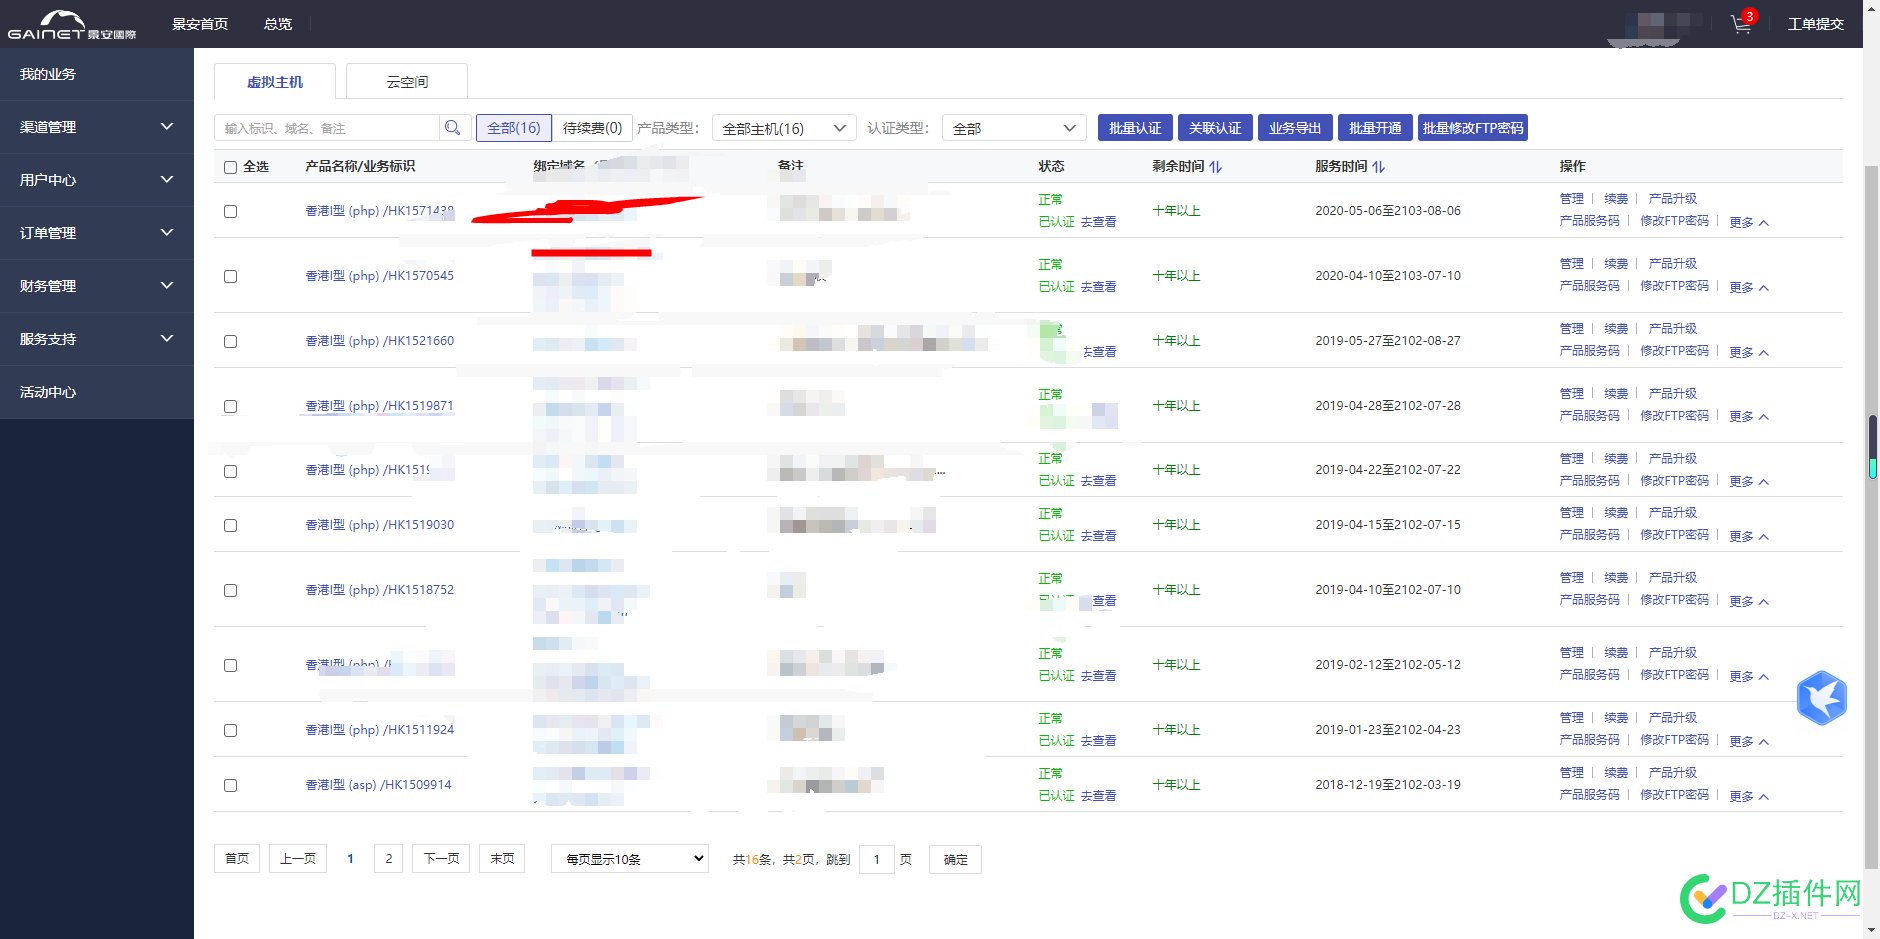1880x939 pixels.
Task: Tick checkbox for HK1518752 row
Action: (230, 590)
